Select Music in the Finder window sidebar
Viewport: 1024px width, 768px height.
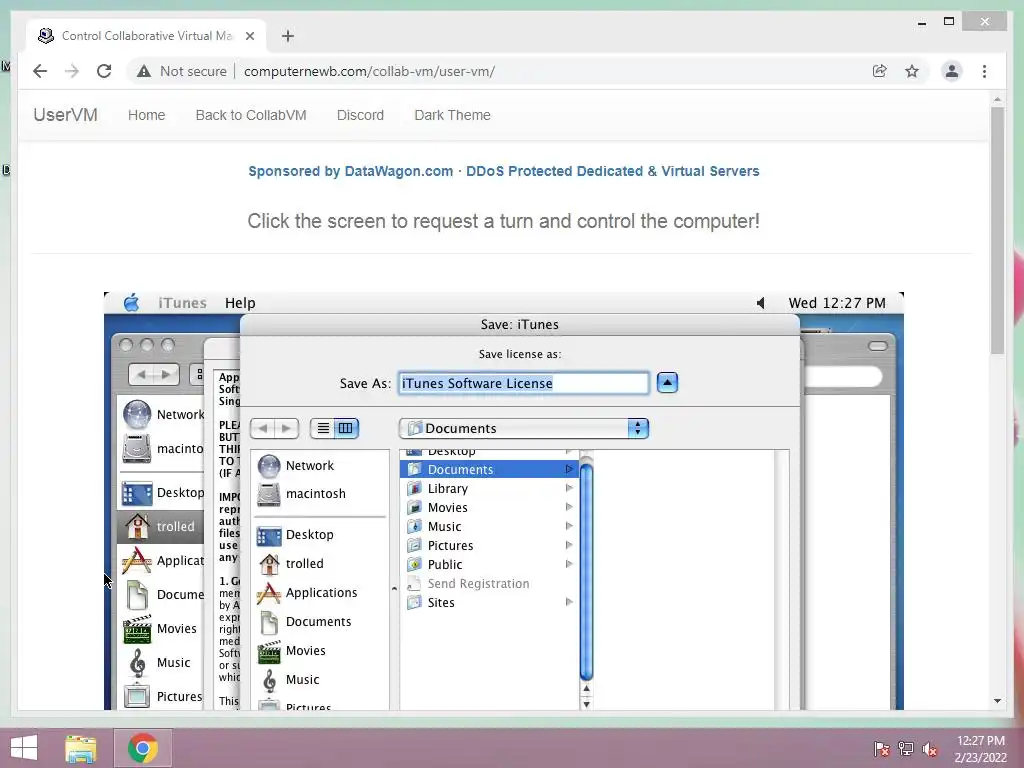pyautogui.click(x=162, y=663)
